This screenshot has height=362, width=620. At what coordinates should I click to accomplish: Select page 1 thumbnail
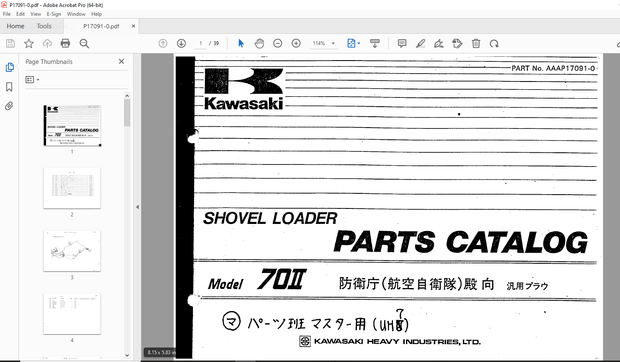tap(72, 126)
